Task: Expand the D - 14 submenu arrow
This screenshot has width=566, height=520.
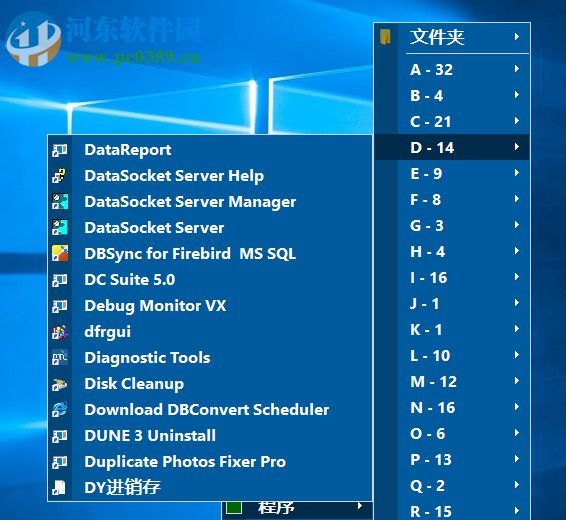Action: (517, 147)
